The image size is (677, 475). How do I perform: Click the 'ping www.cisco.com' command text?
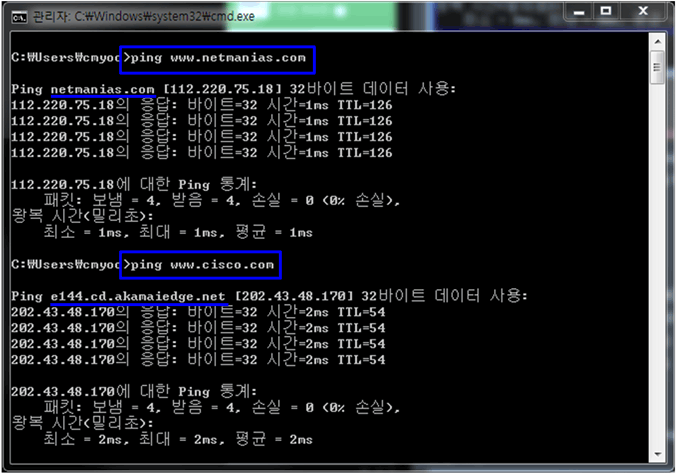[202, 265]
